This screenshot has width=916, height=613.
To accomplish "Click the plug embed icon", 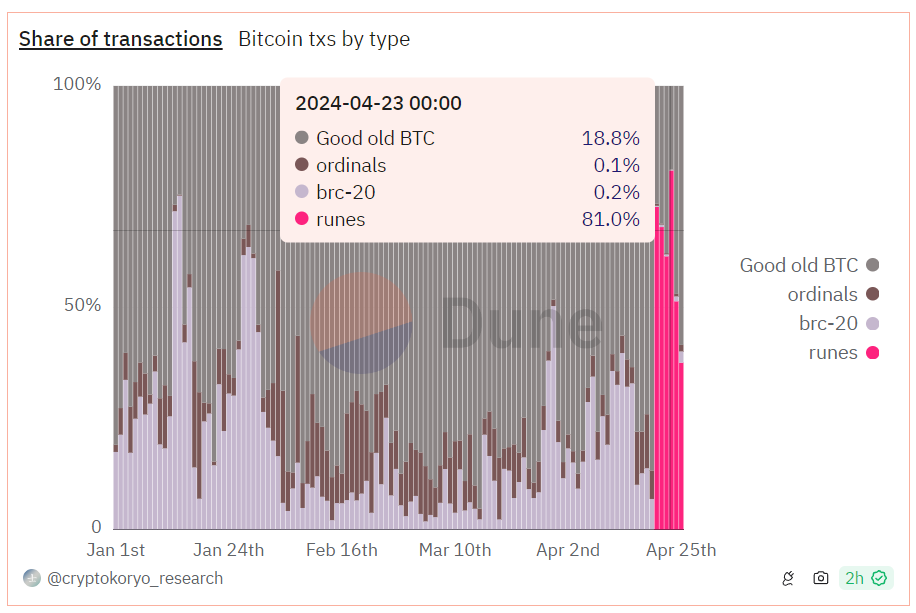I will click(788, 578).
